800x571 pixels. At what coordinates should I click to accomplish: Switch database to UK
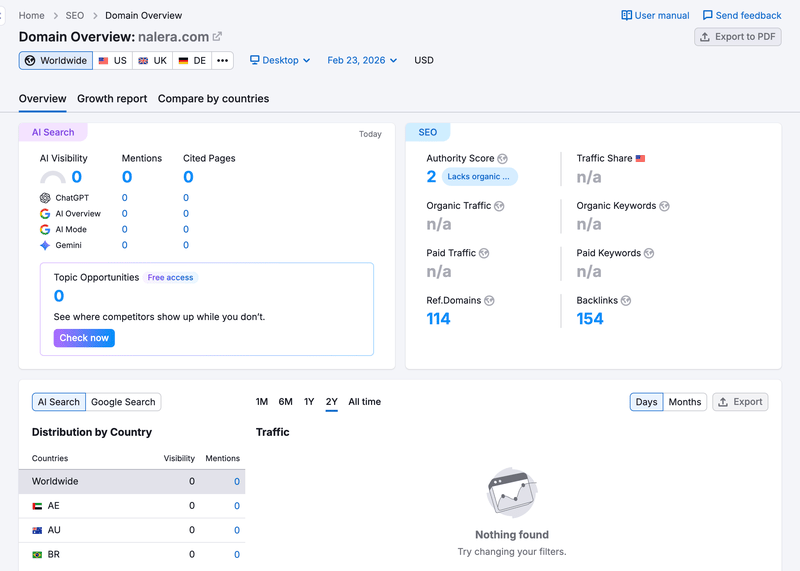[153, 60]
